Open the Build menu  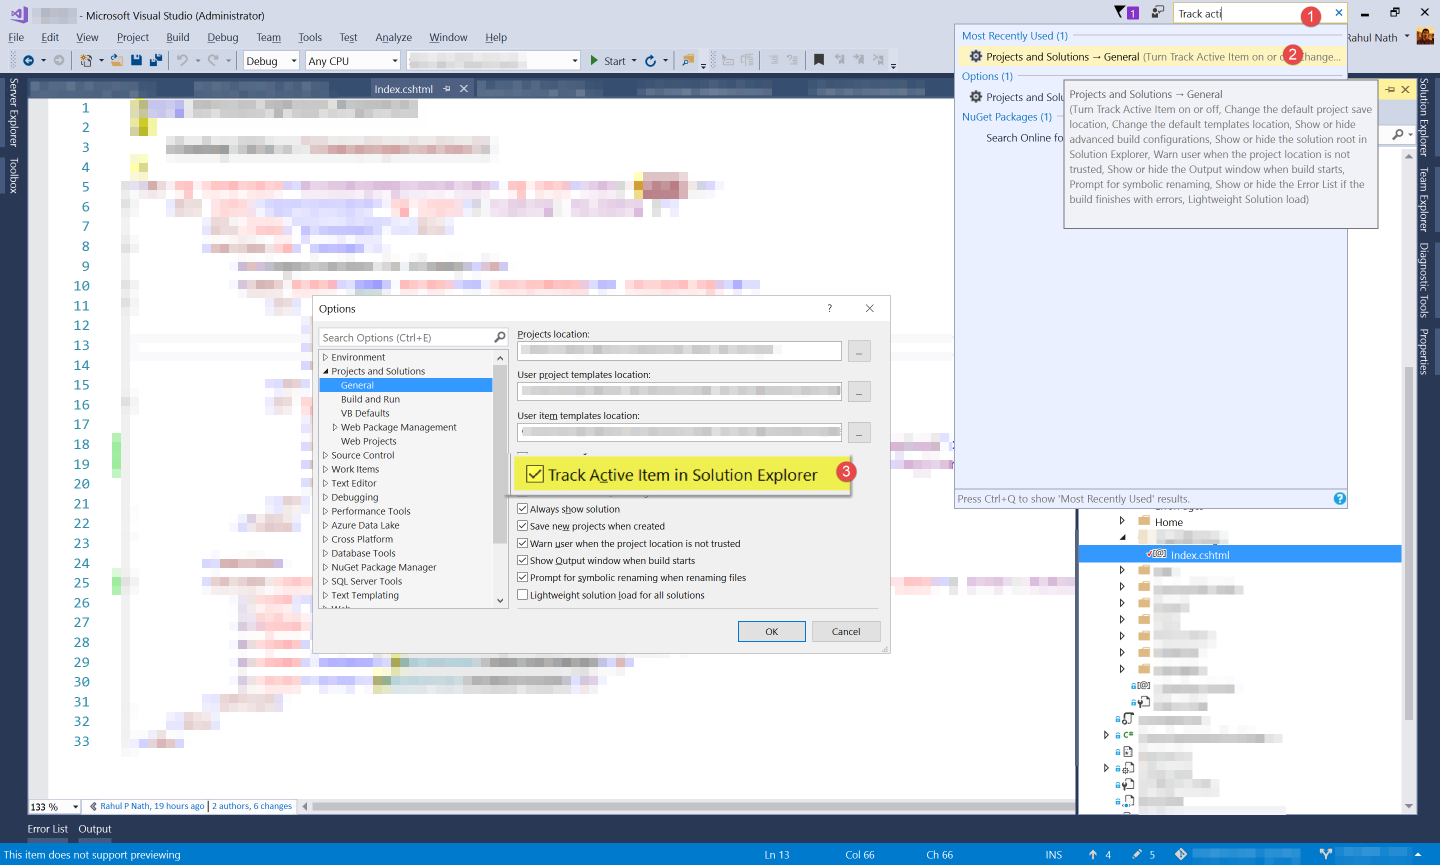click(x=178, y=37)
